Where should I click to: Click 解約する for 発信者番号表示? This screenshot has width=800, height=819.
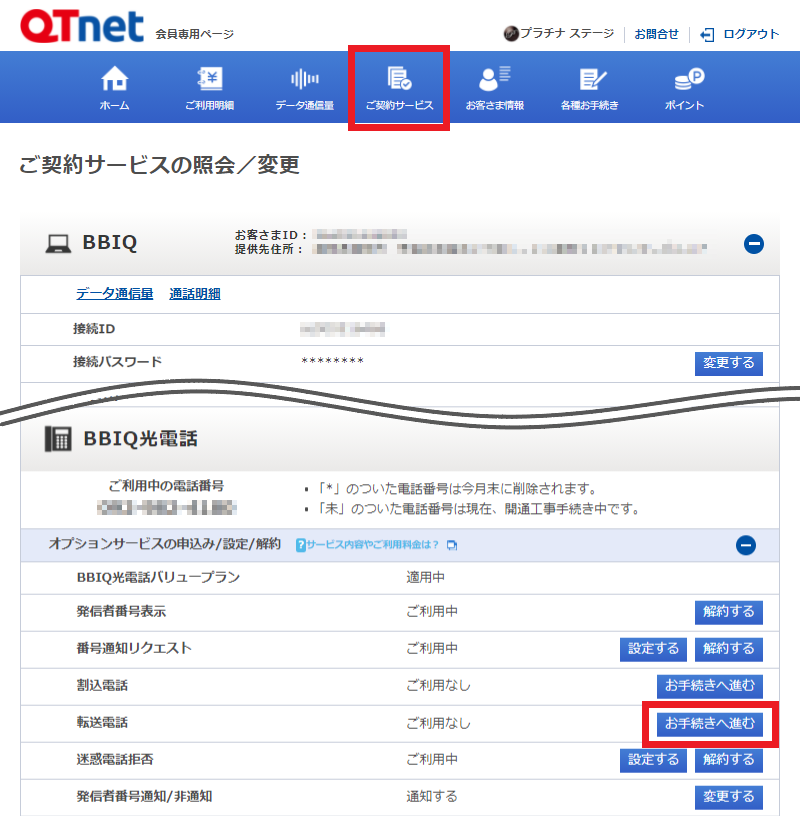point(728,612)
